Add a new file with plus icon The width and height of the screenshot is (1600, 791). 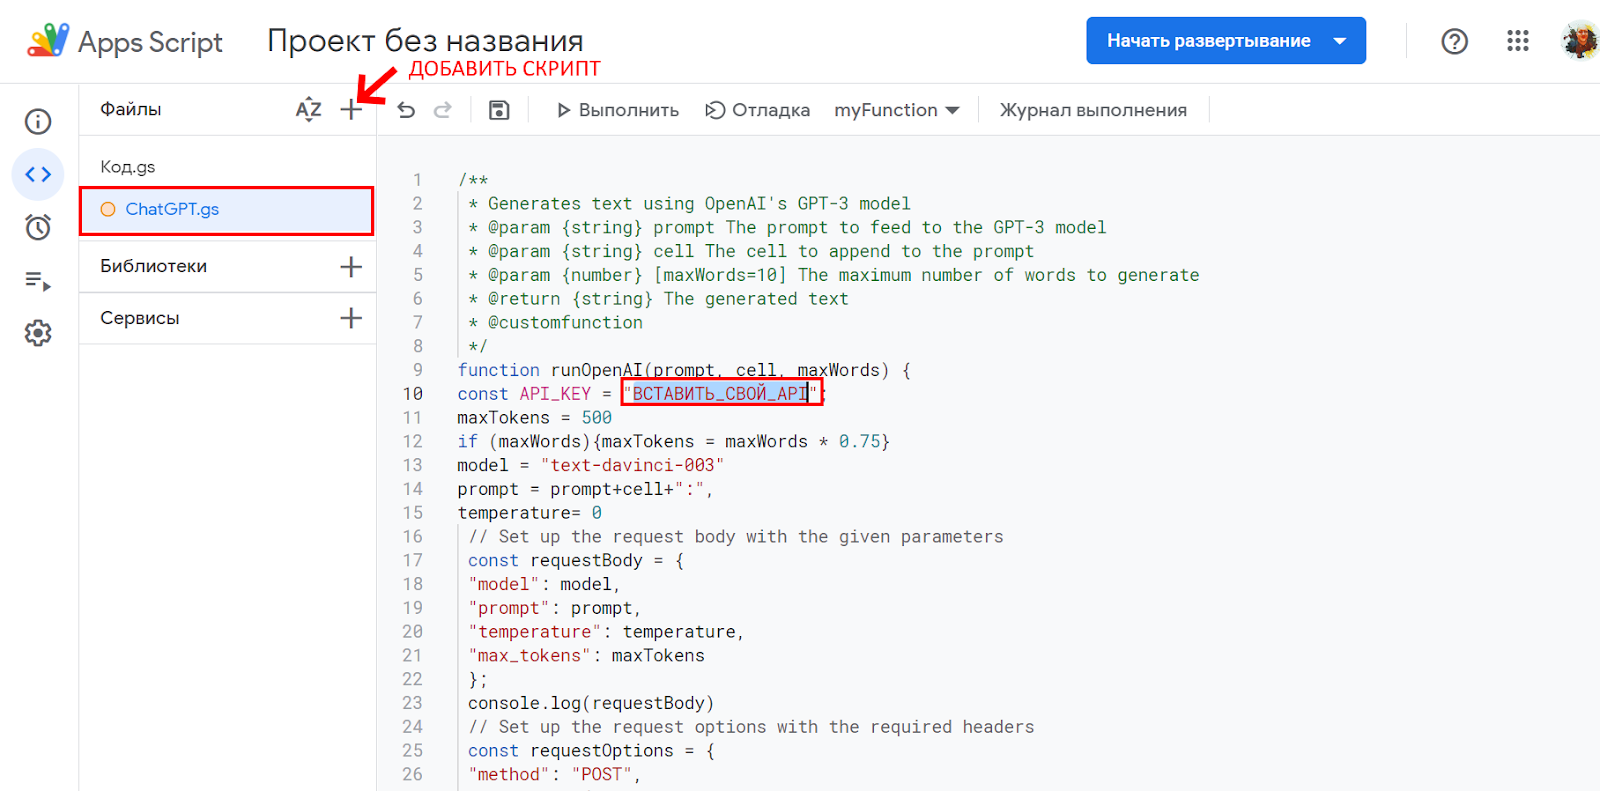point(351,110)
